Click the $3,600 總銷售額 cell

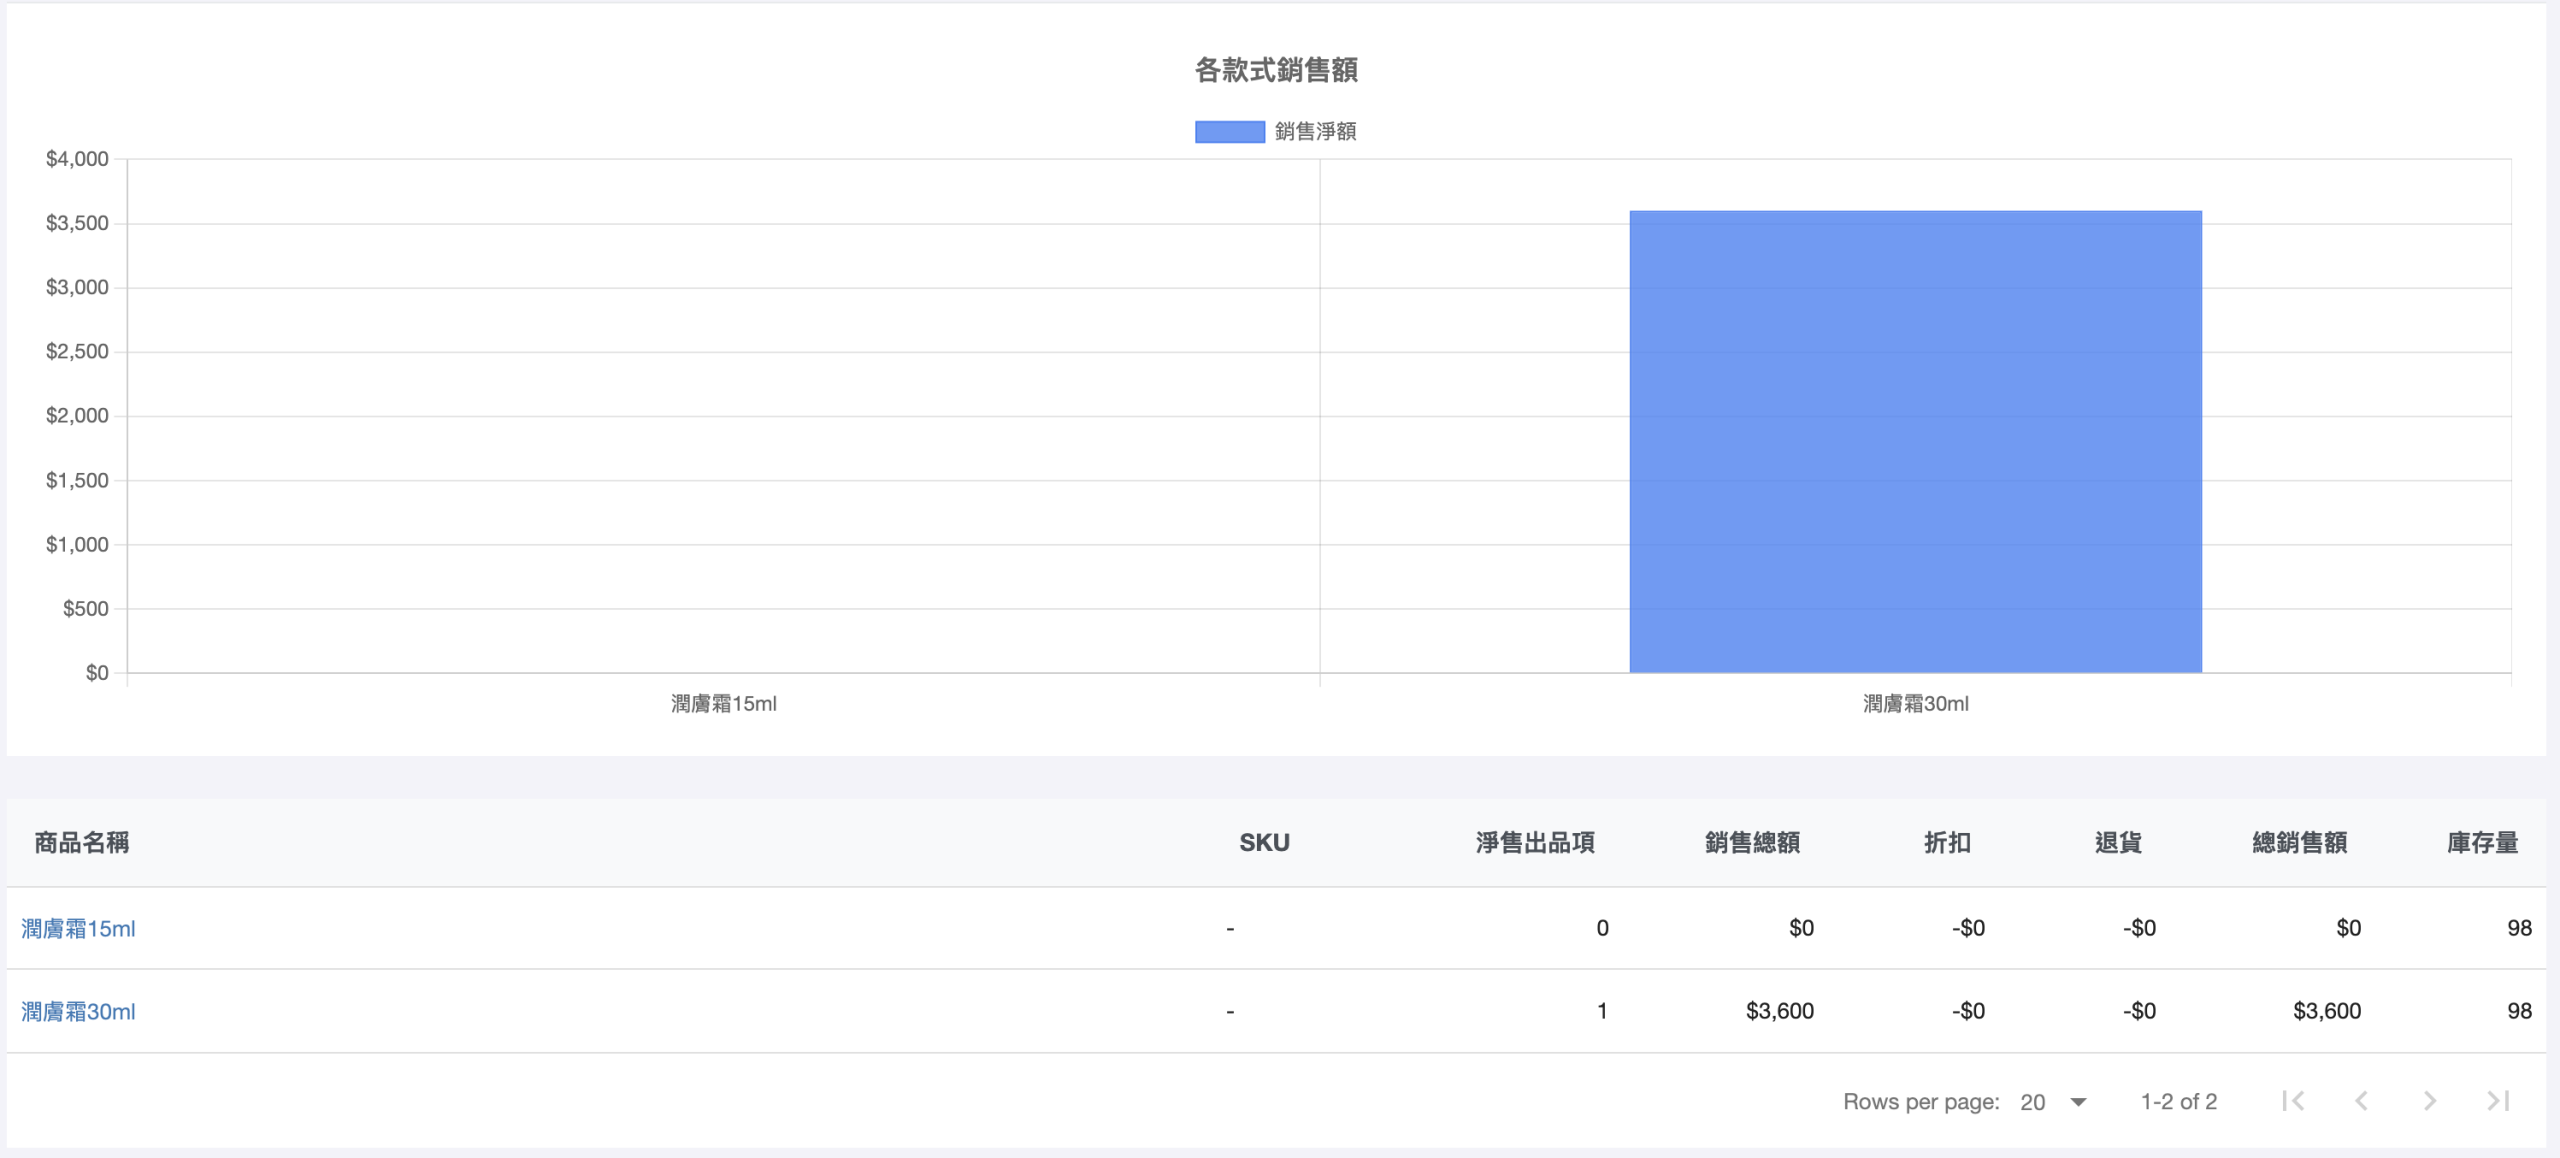coord(2326,1012)
